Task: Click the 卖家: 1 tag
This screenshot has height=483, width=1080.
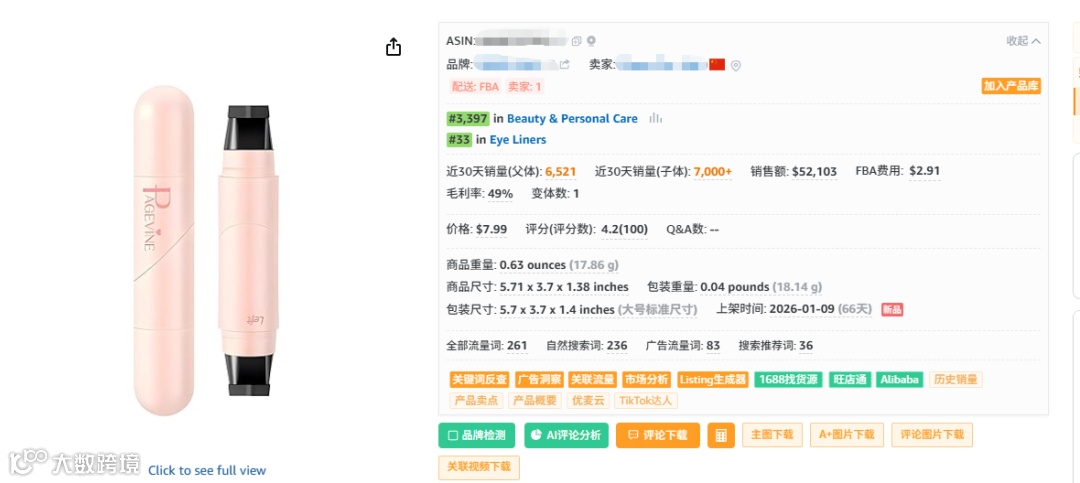Action: tap(525, 87)
